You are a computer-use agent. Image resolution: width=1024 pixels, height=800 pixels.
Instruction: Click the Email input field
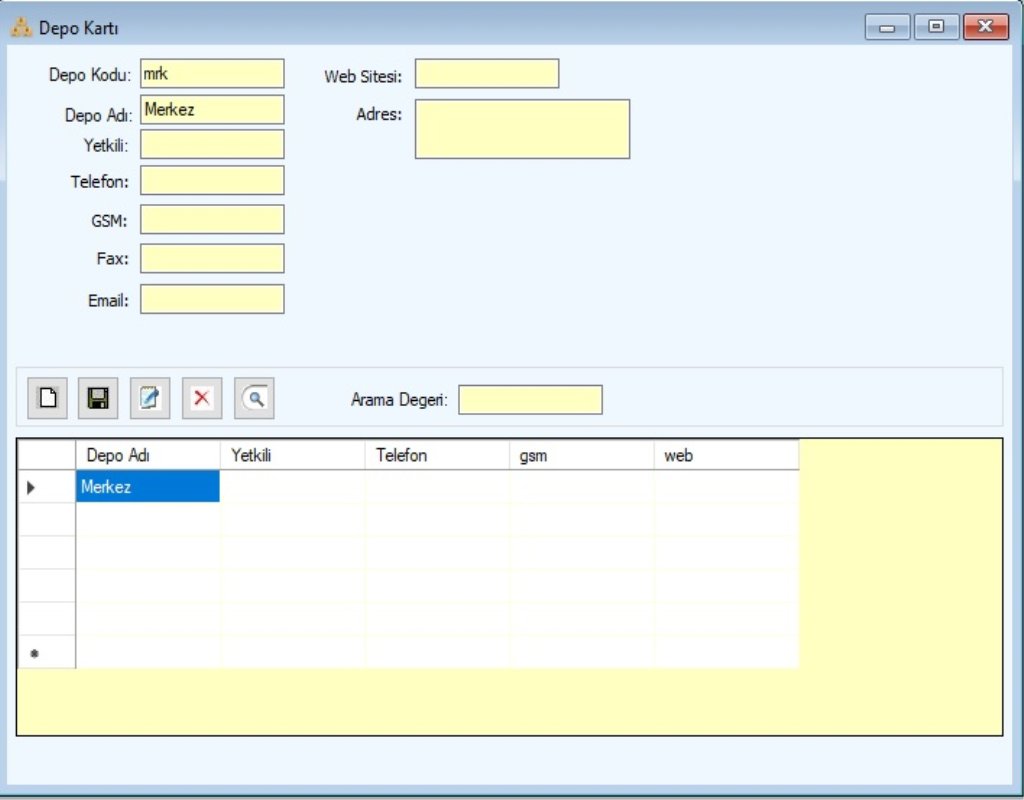pyautogui.click(x=212, y=299)
